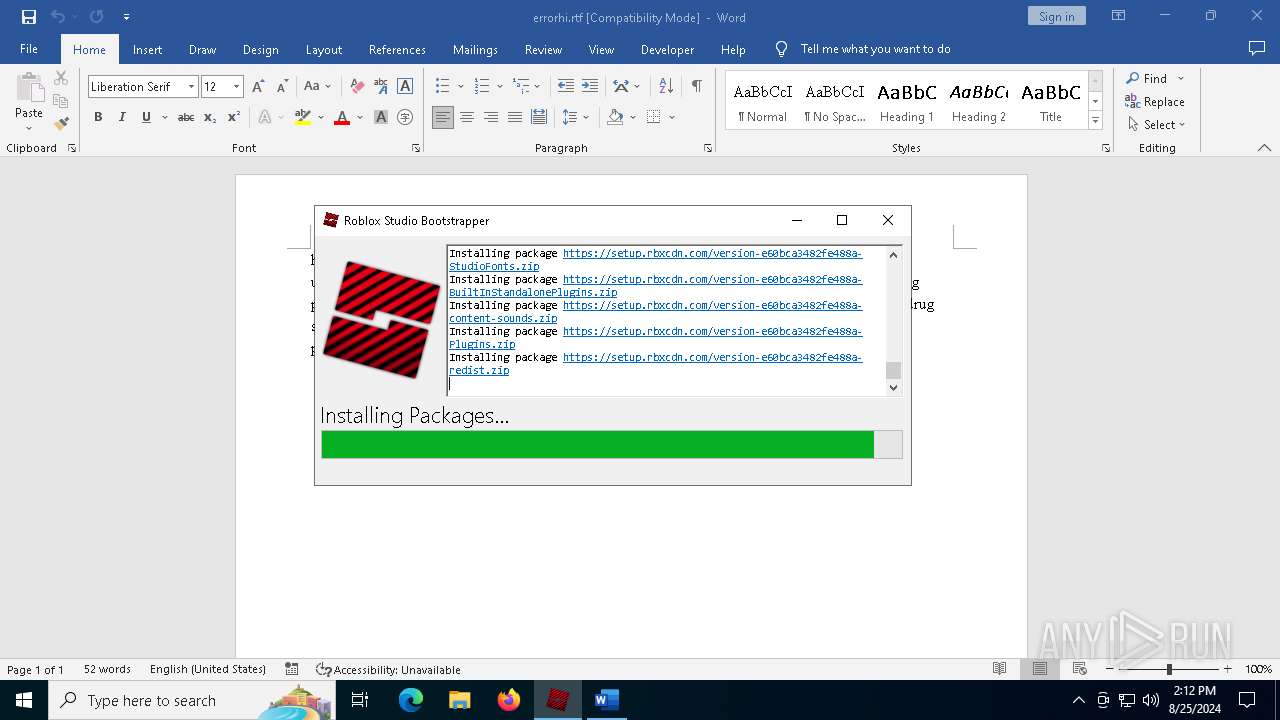Apply the Heading 2 style
Screen dimensions: 1280x720
tap(979, 101)
